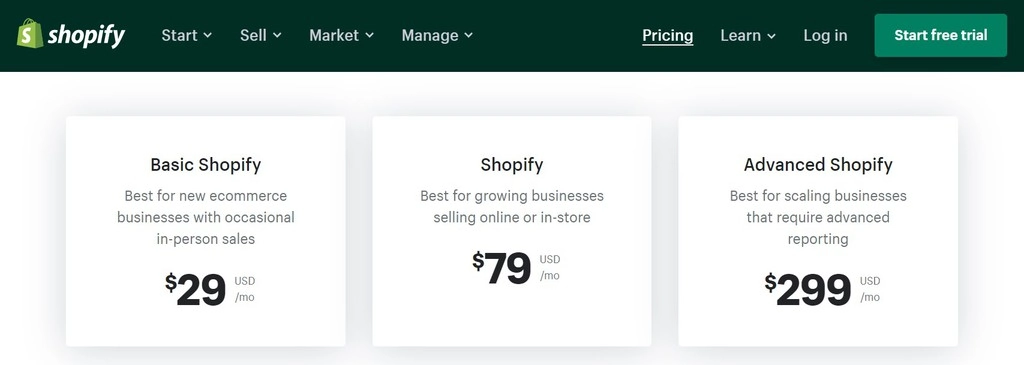This screenshot has height=365, width=1024.
Task: Click the shopify wordmark in header
Action: pos(86,35)
